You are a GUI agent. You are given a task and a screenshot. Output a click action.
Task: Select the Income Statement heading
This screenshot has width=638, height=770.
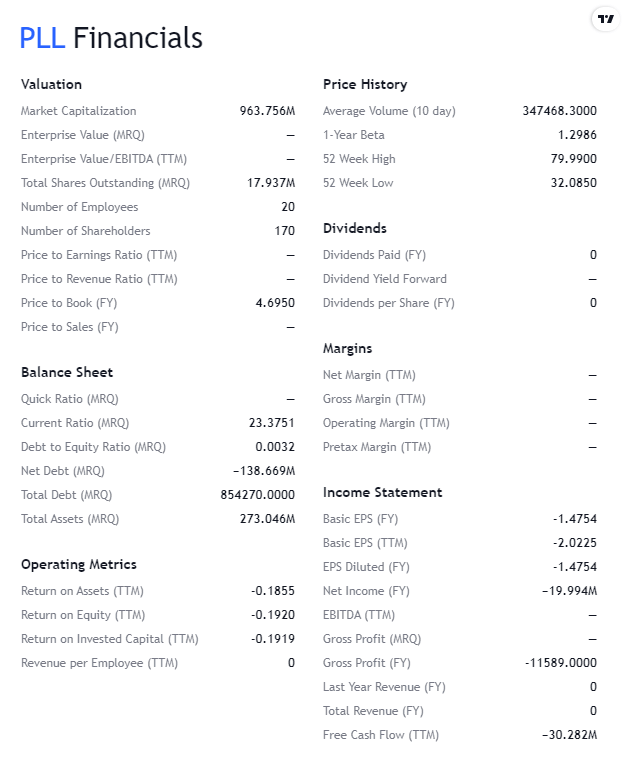(382, 492)
